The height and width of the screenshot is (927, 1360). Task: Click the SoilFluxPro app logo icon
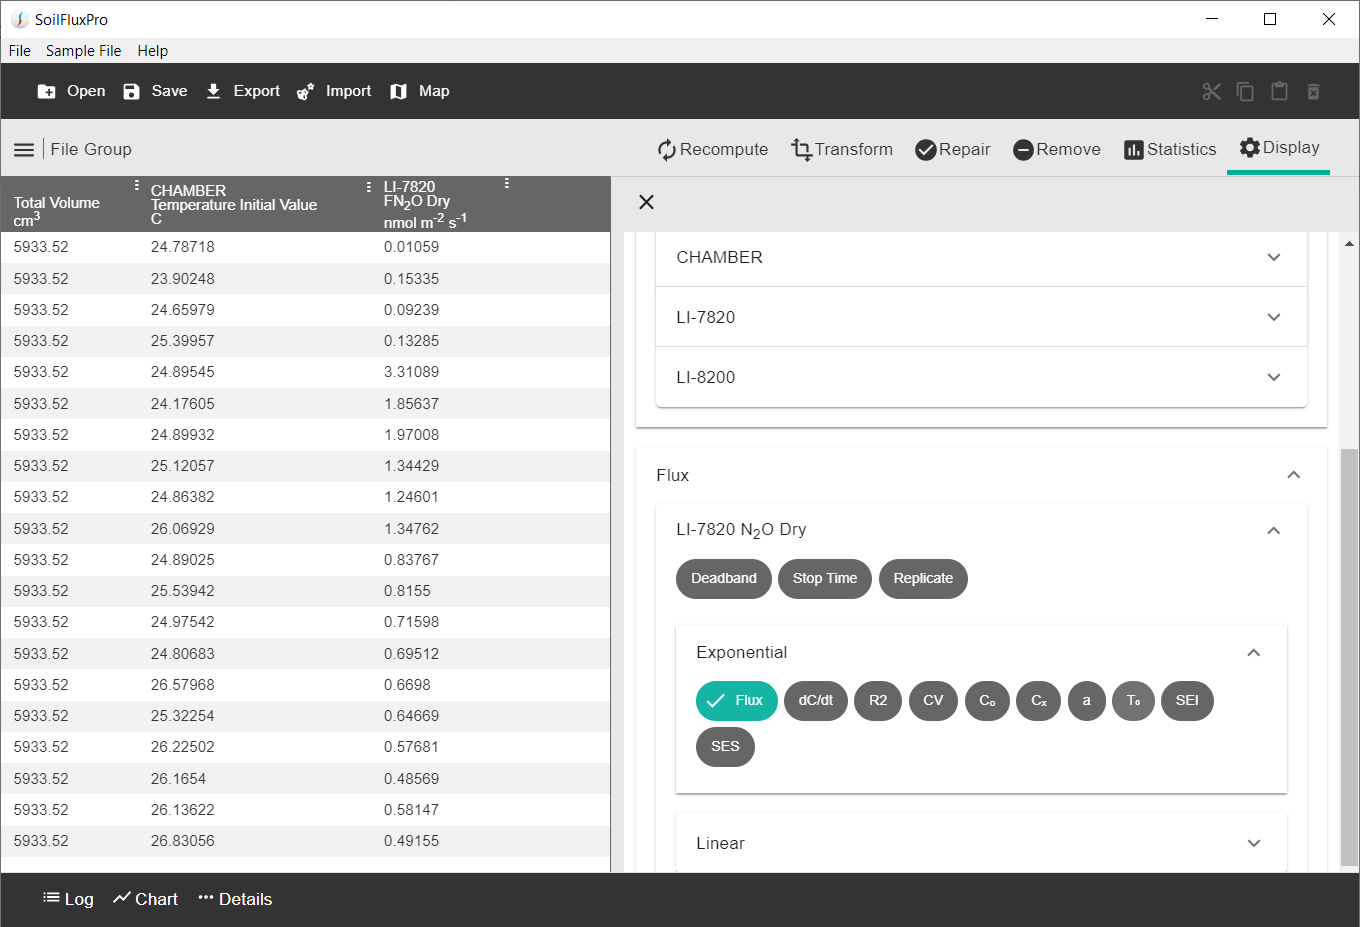pos(19,19)
